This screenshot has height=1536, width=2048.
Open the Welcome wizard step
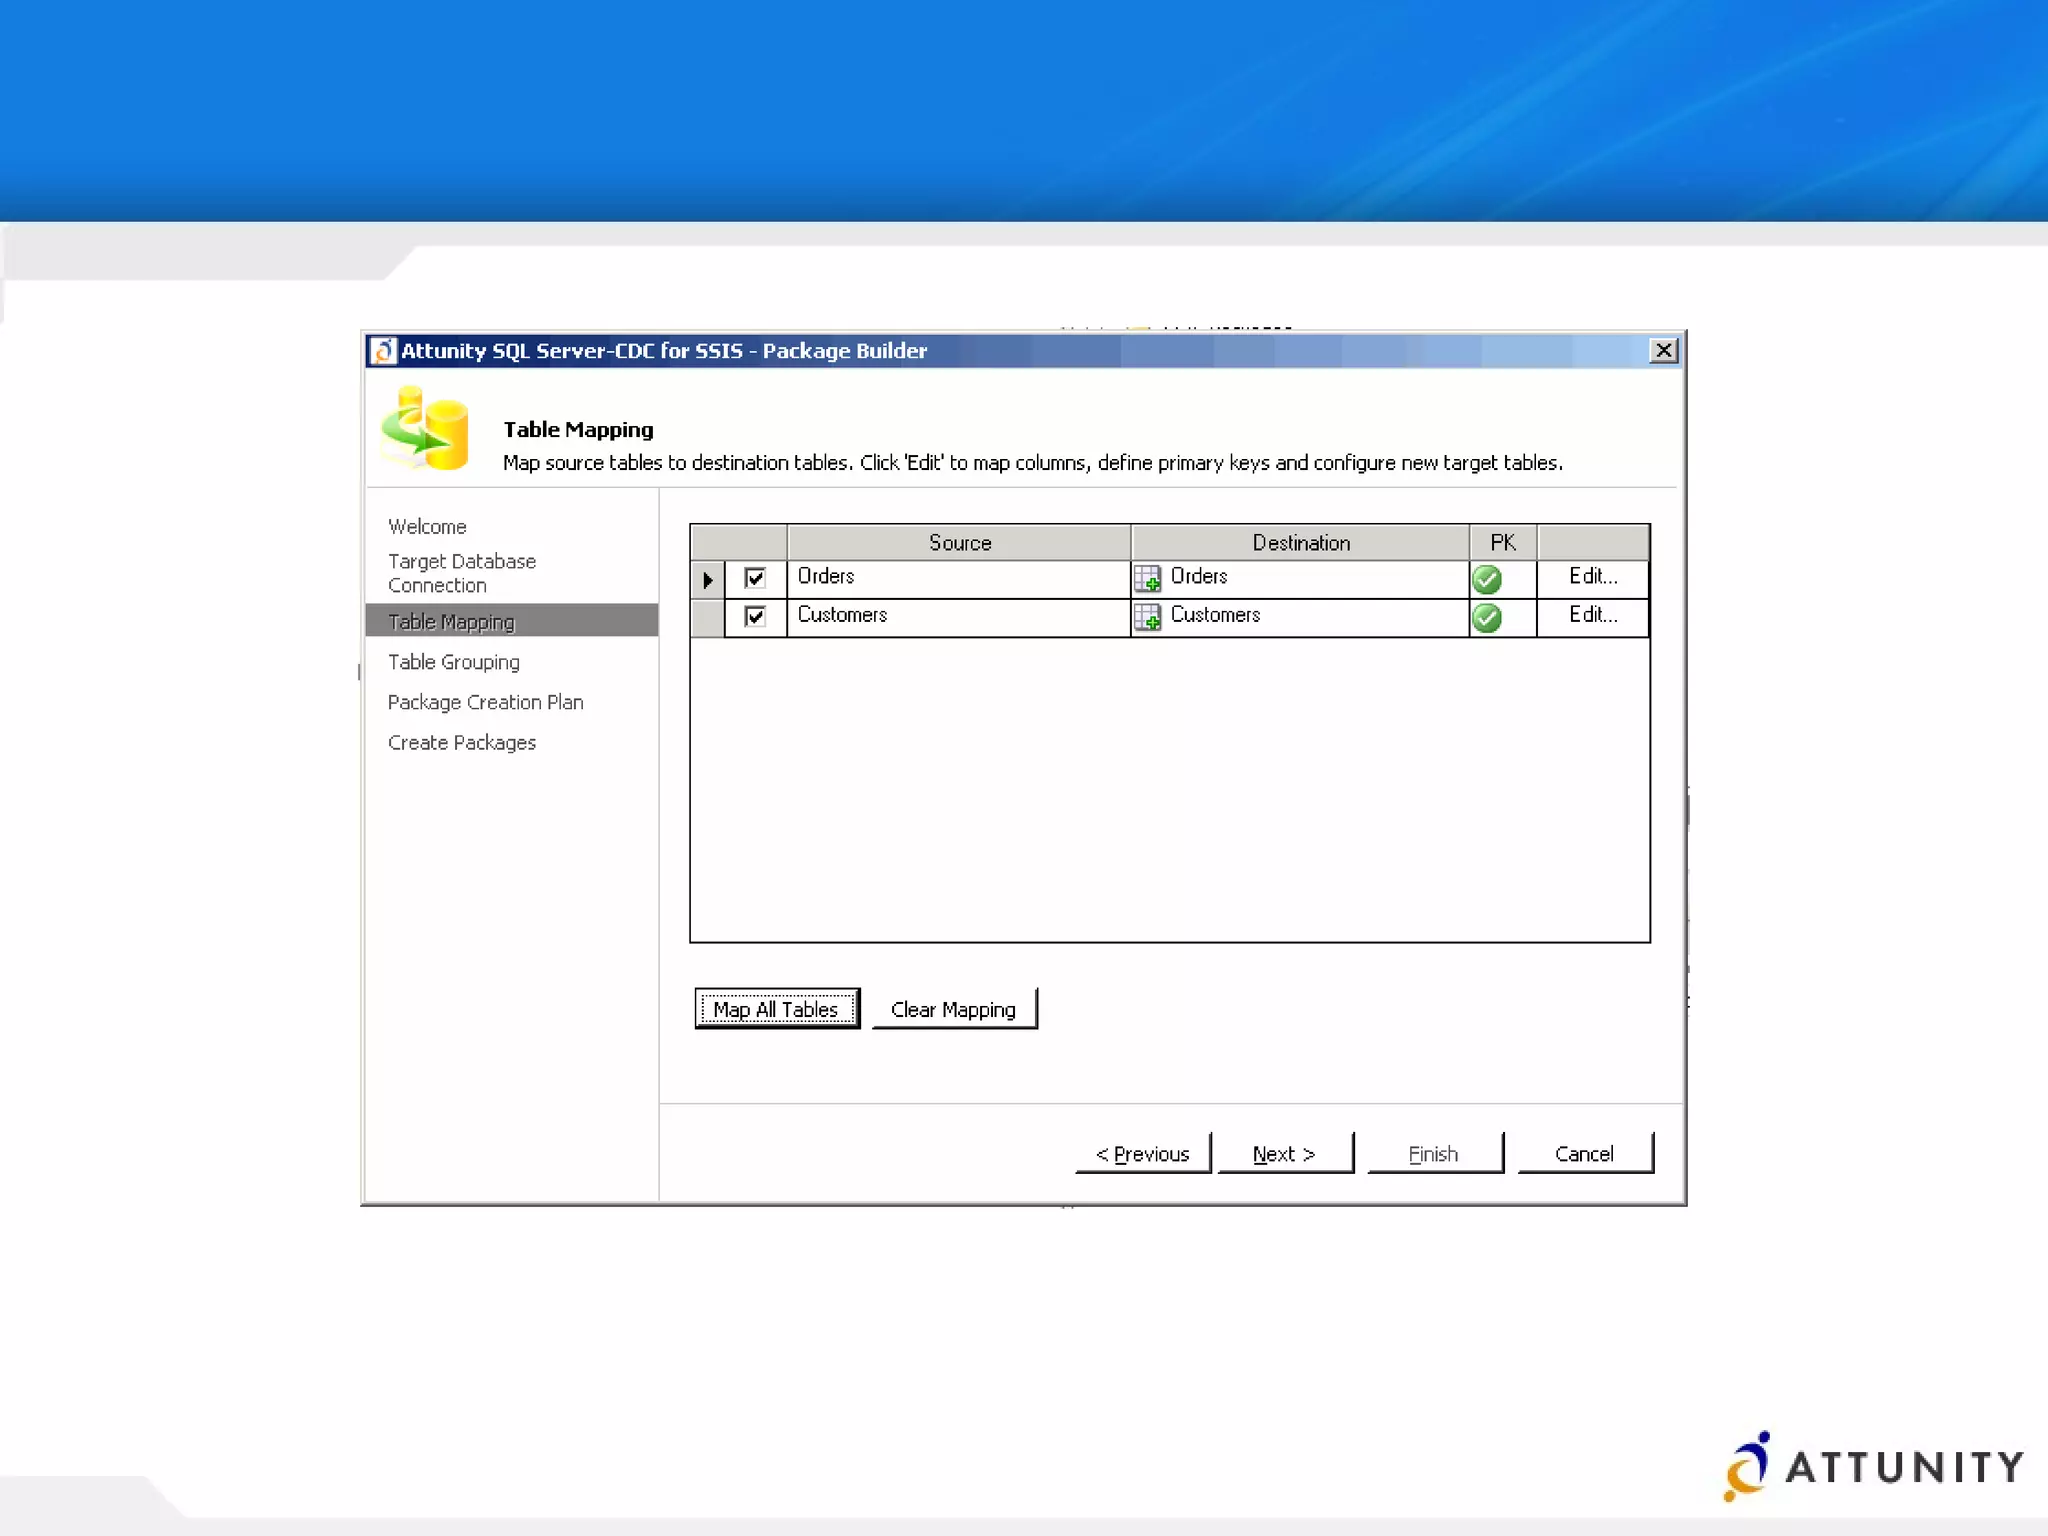coord(427,526)
